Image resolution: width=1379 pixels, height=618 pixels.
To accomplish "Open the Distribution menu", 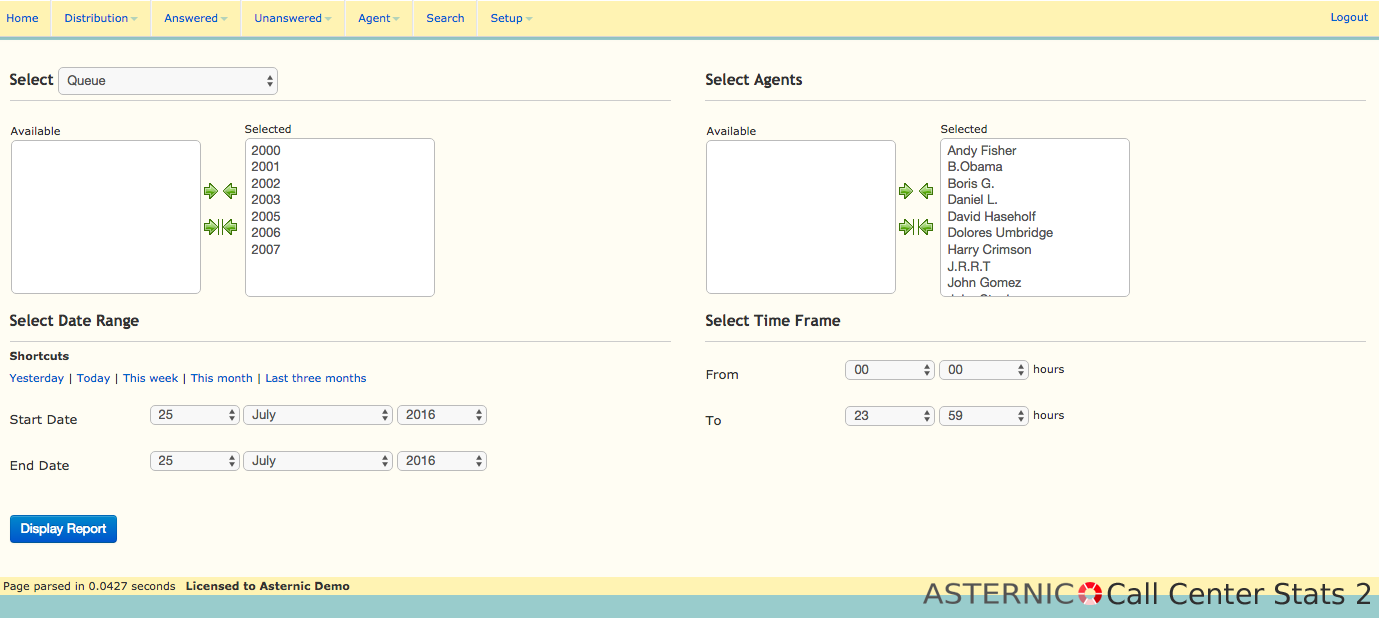I will click(100, 18).
